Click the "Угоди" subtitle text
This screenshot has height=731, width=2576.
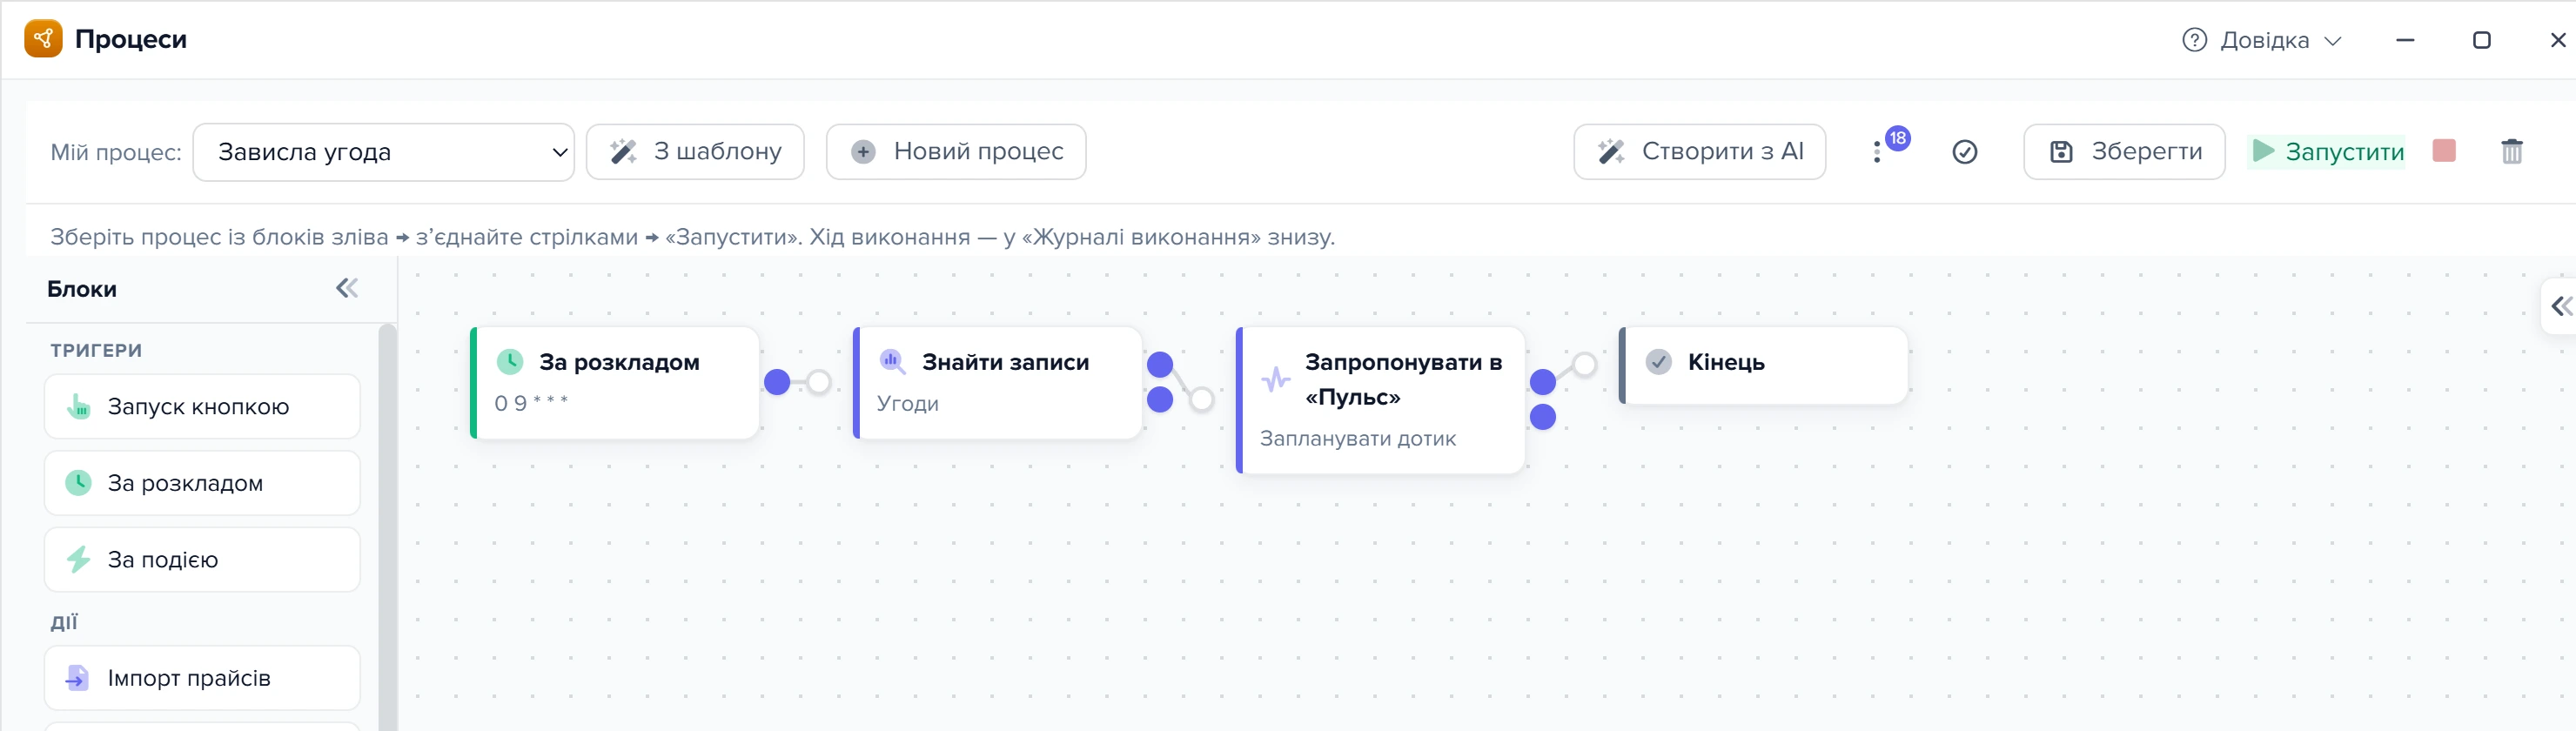pyautogui.click(x=908, y=404)
